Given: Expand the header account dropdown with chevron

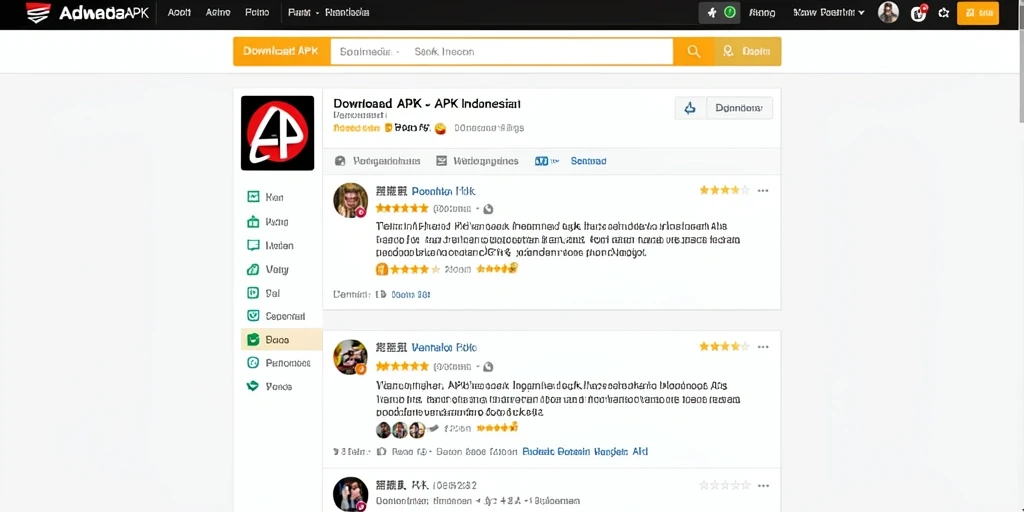Looking at the screenshot, I should pyautogui.click(x=829, y=12).
